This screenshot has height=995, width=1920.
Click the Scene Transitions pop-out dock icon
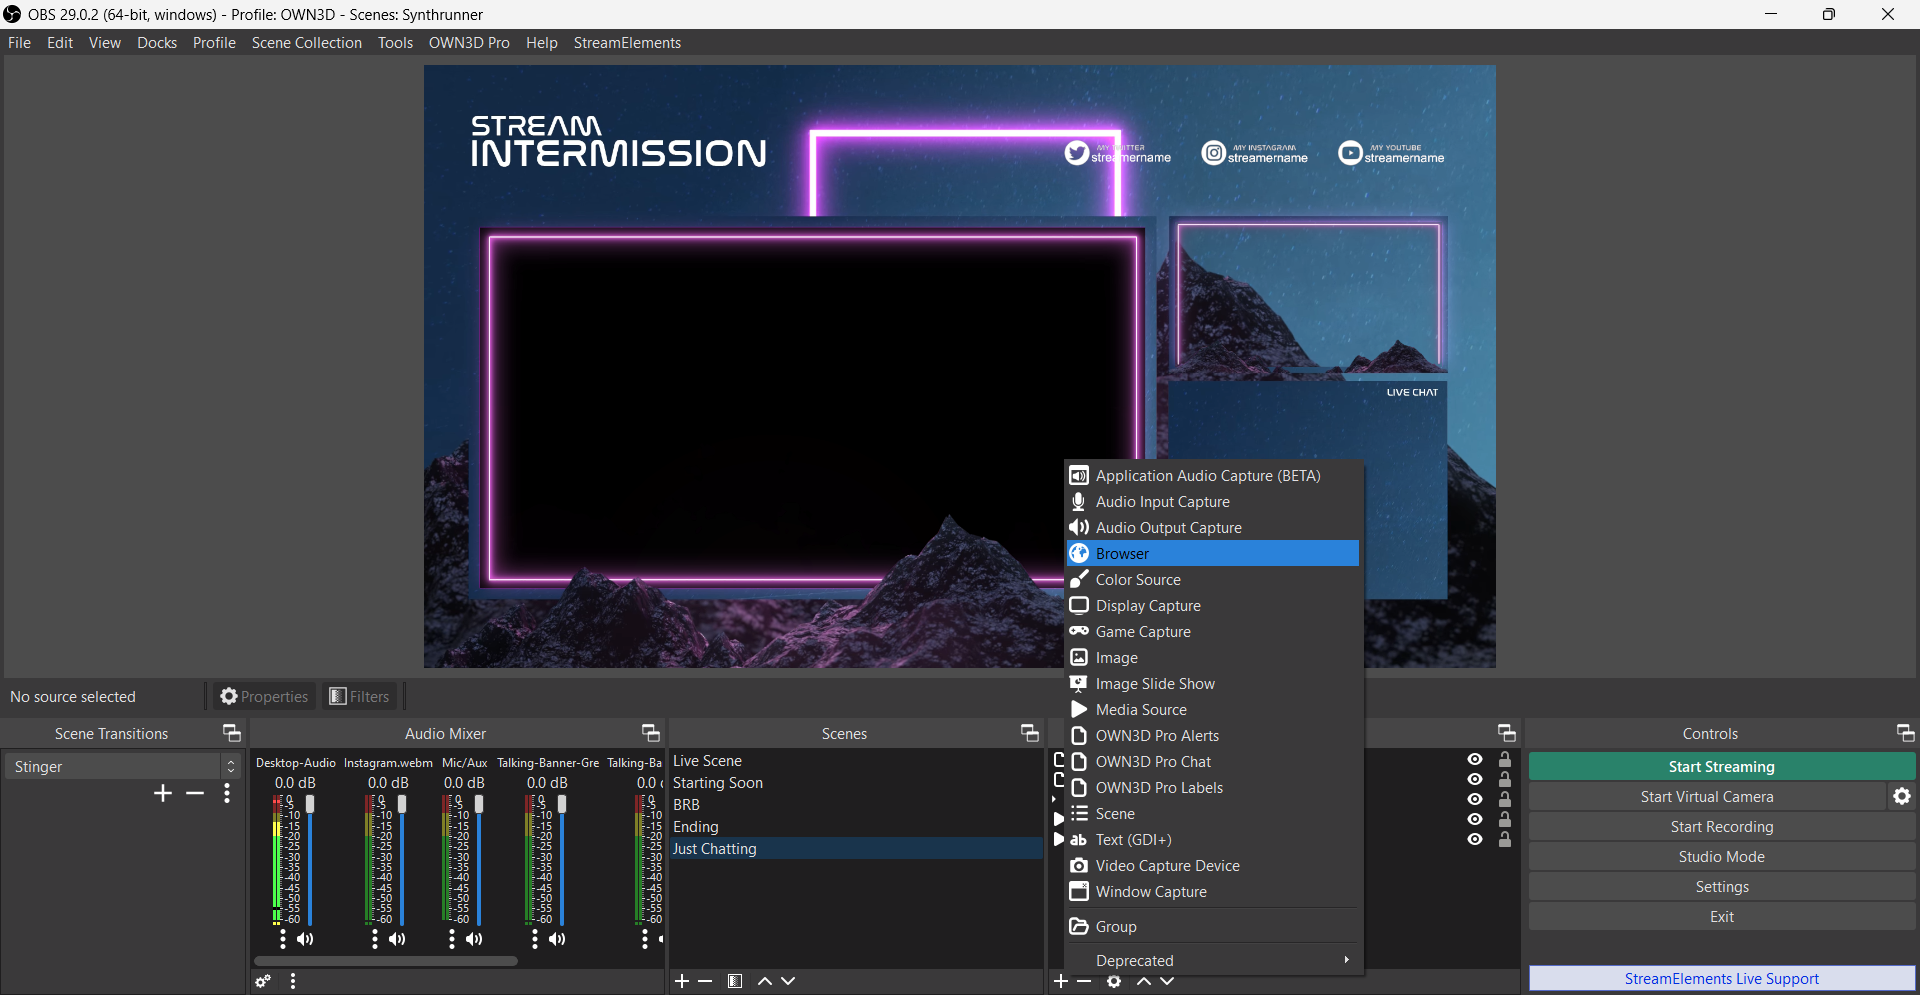pyautogui.click(x=231, y=732)
